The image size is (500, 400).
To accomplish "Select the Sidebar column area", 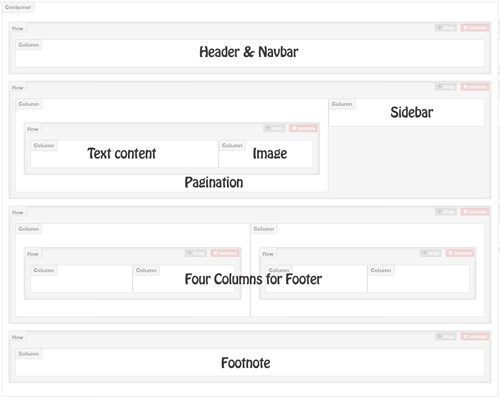I will pyautogui.click(x=406, y=112).
